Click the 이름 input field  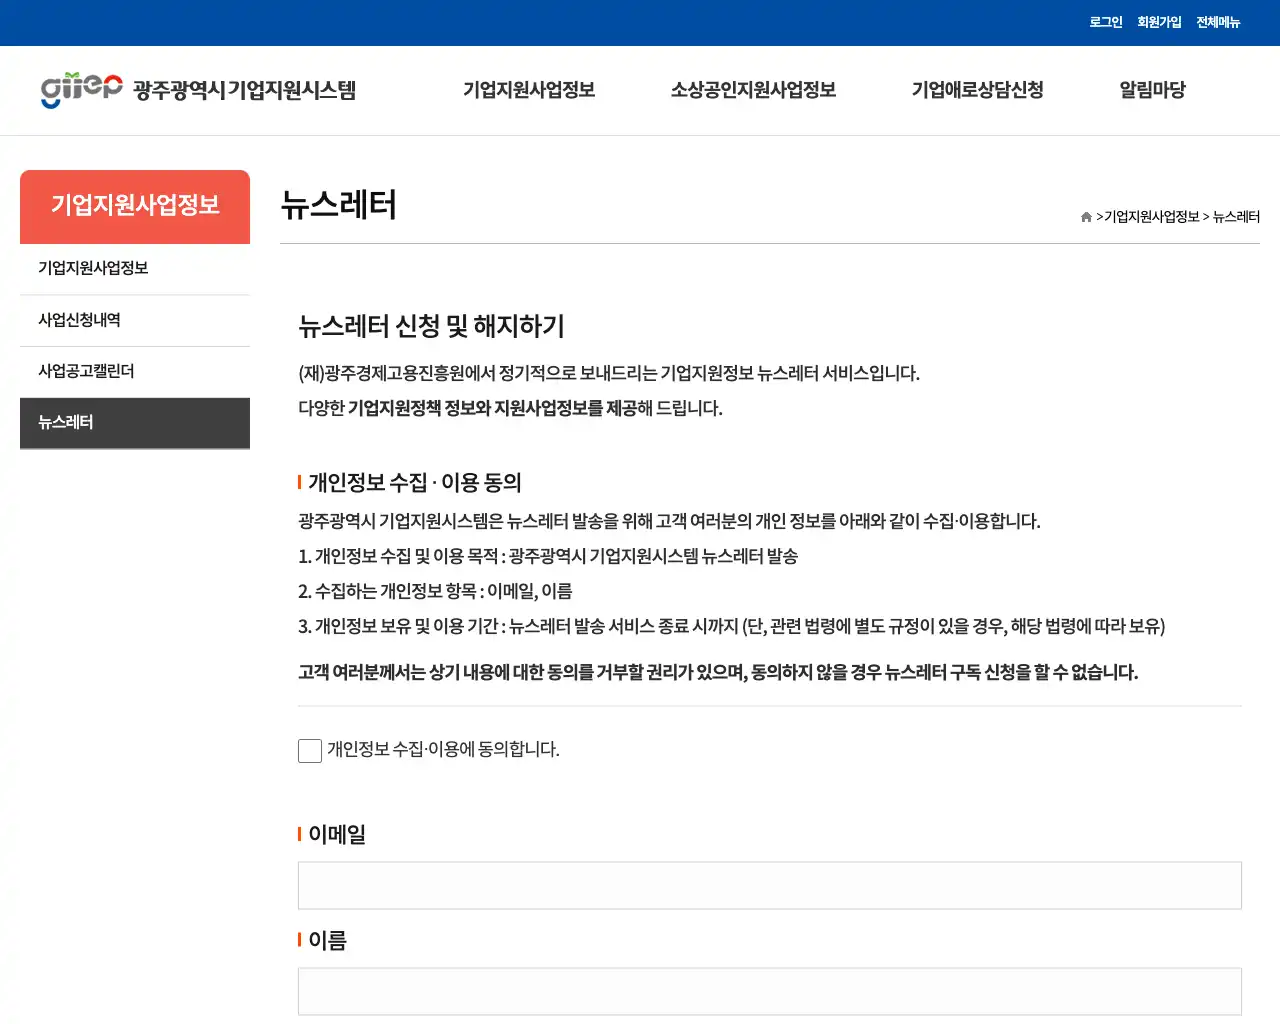pyautogui.click(x=769, y=991)
